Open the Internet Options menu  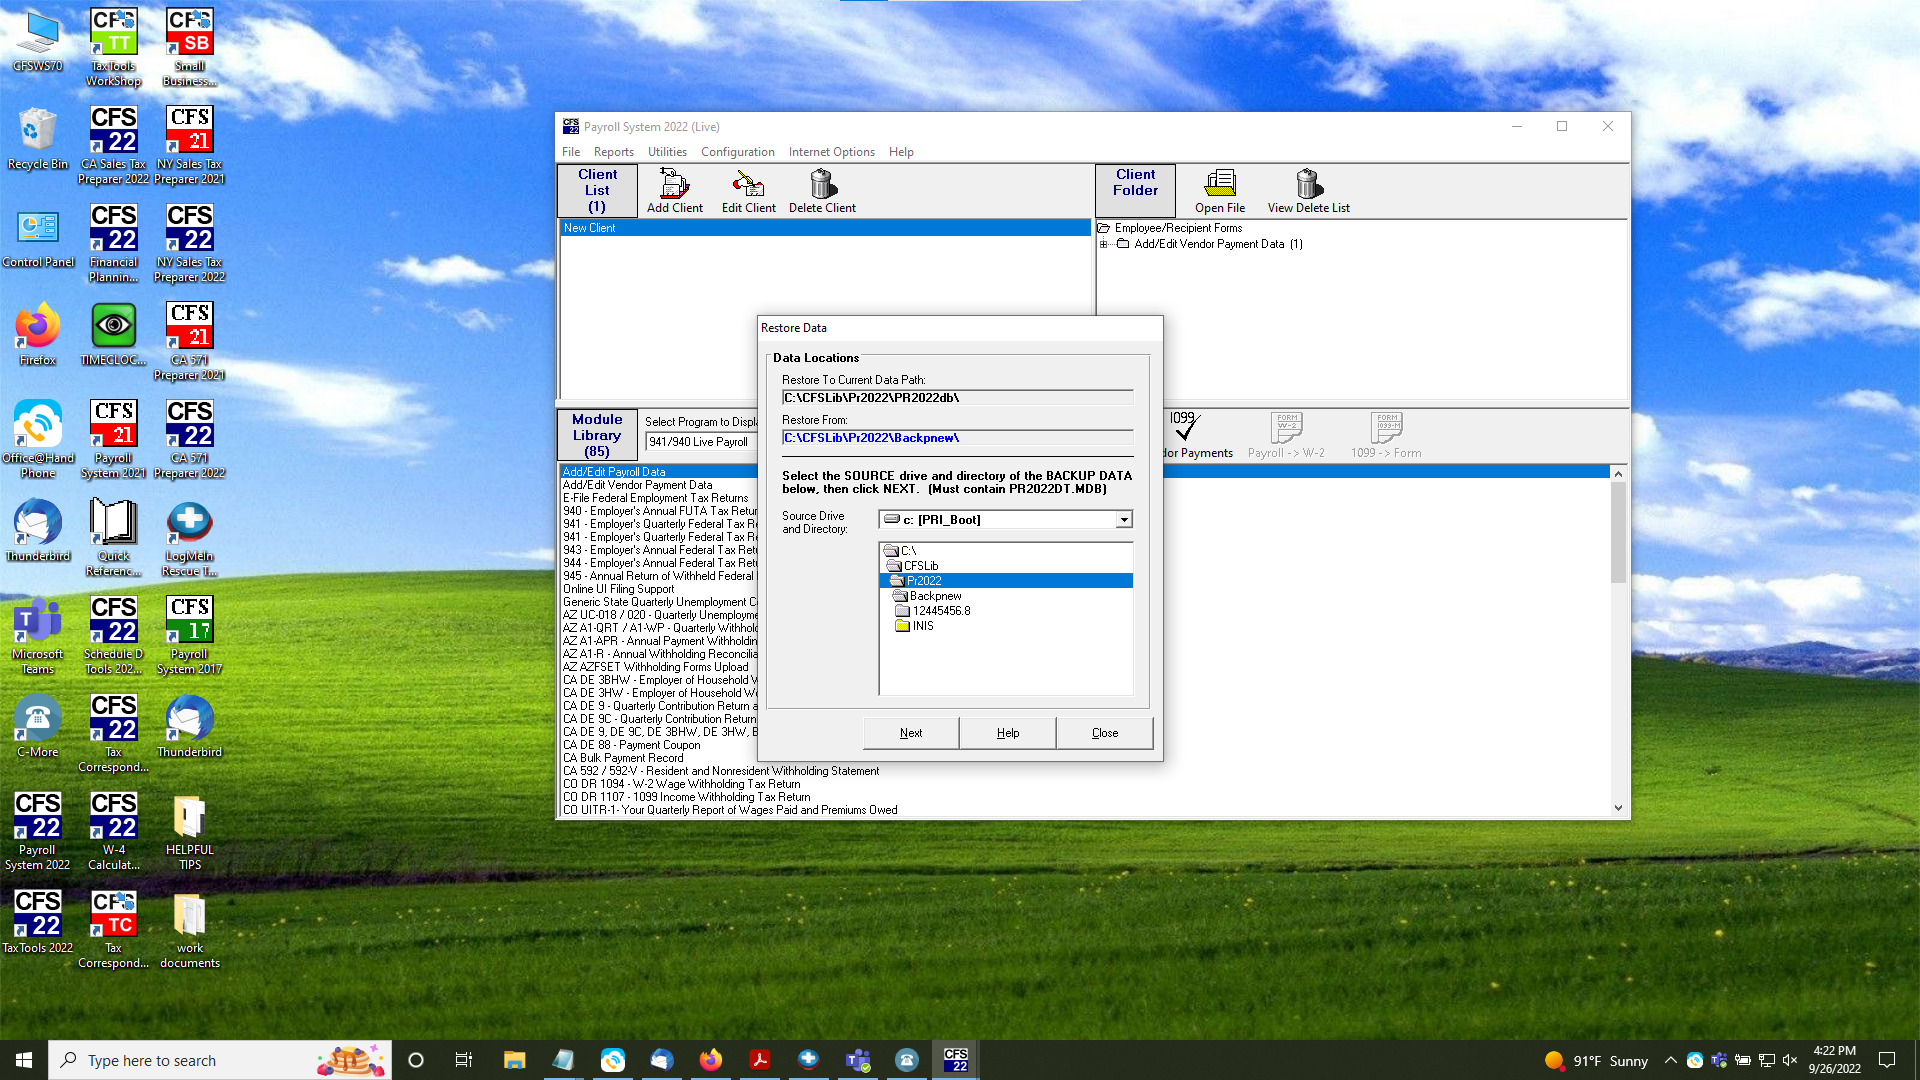pyautogui.click(x=831, y=152)
